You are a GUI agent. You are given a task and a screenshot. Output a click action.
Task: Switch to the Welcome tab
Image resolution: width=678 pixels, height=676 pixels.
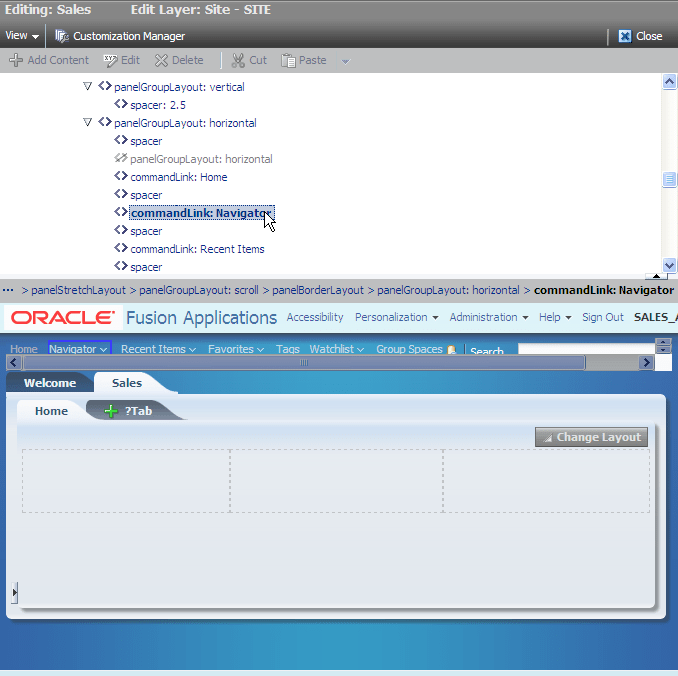(50, 383)
